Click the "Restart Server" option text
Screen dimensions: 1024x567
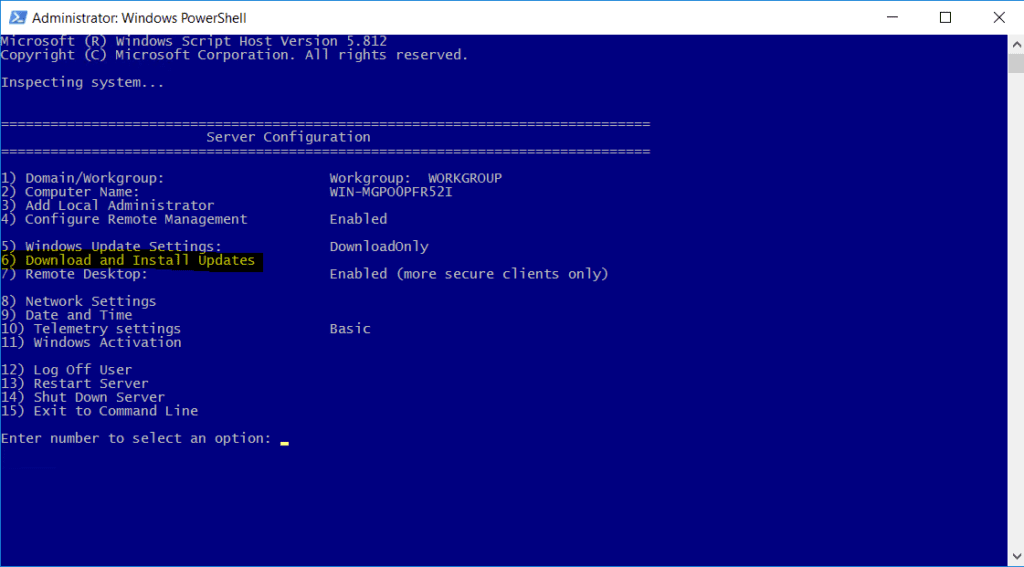click(90, 383)
